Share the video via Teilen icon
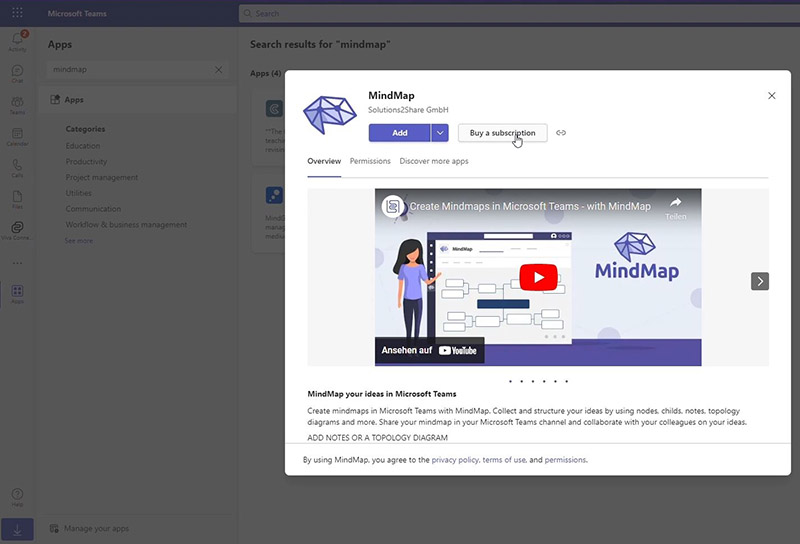Viewport: 800px width, 544px height. pyautogui.click(x=676, y=208)
